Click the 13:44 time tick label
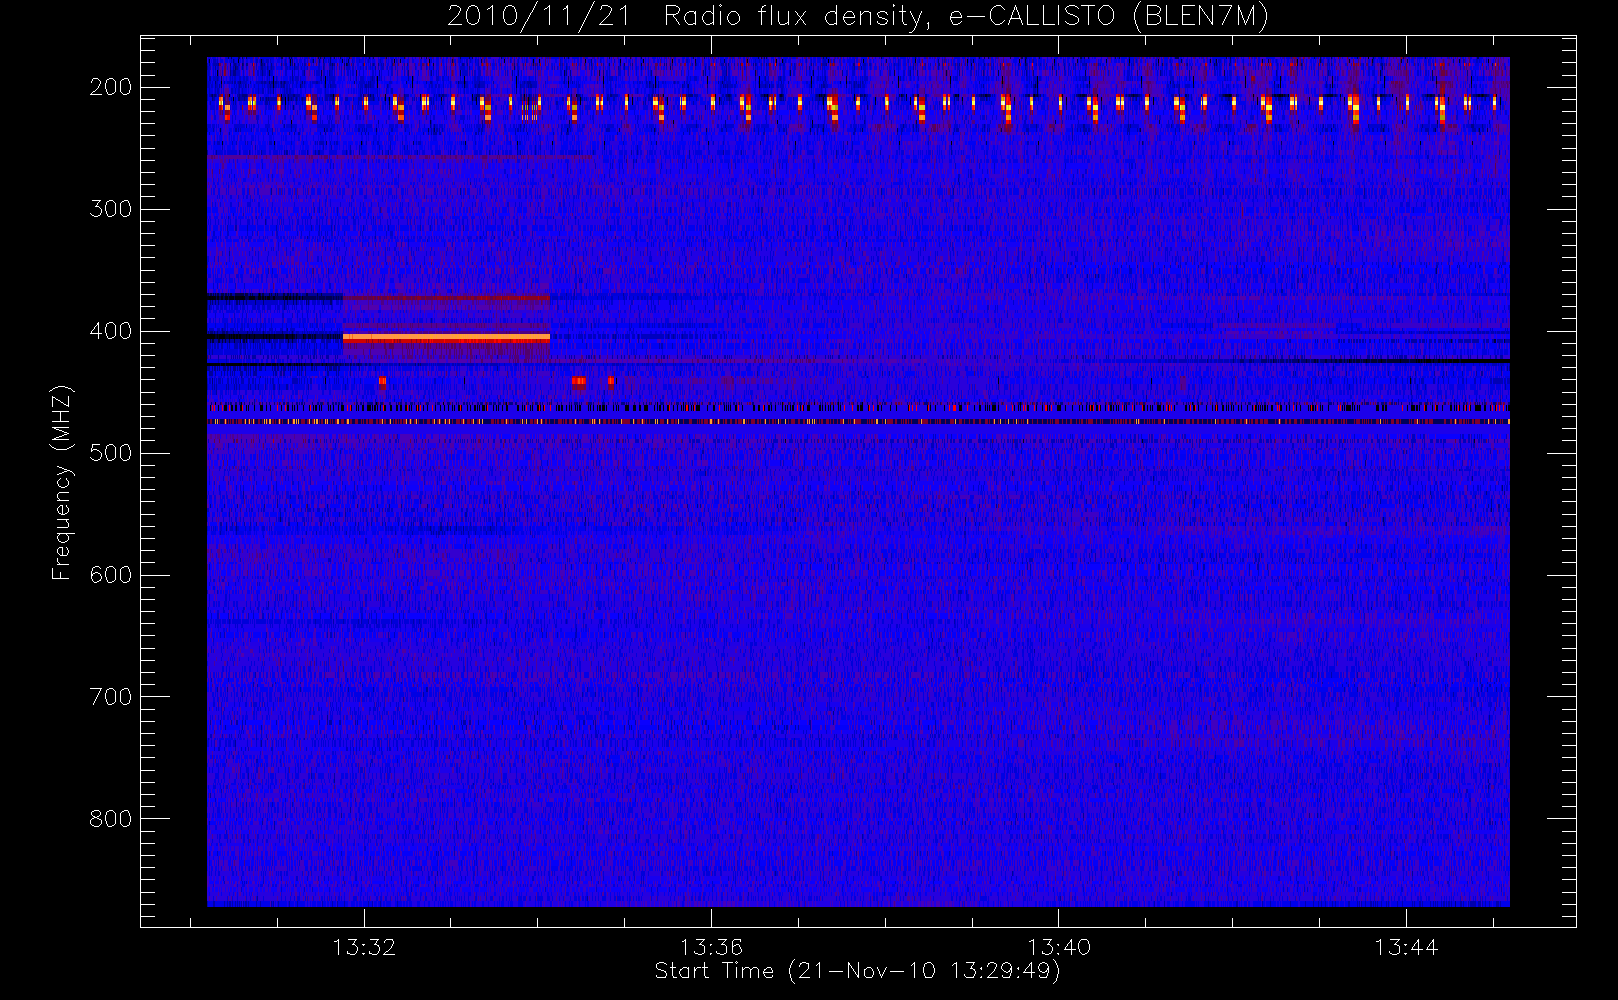Image resolution: width=1618 pixels, height=1000 pixels. [1405, 947]
